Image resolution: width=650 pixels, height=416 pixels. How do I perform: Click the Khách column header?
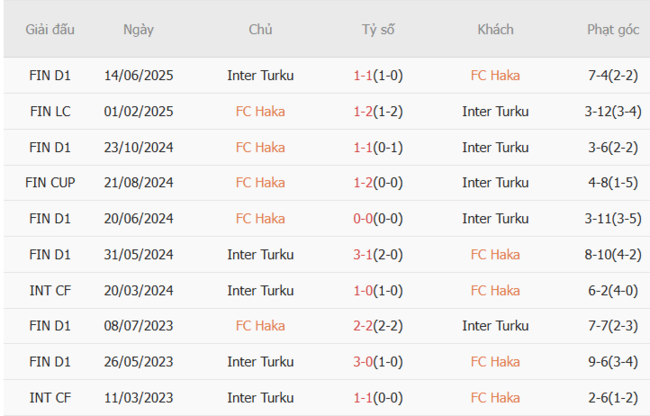[495, 29]
